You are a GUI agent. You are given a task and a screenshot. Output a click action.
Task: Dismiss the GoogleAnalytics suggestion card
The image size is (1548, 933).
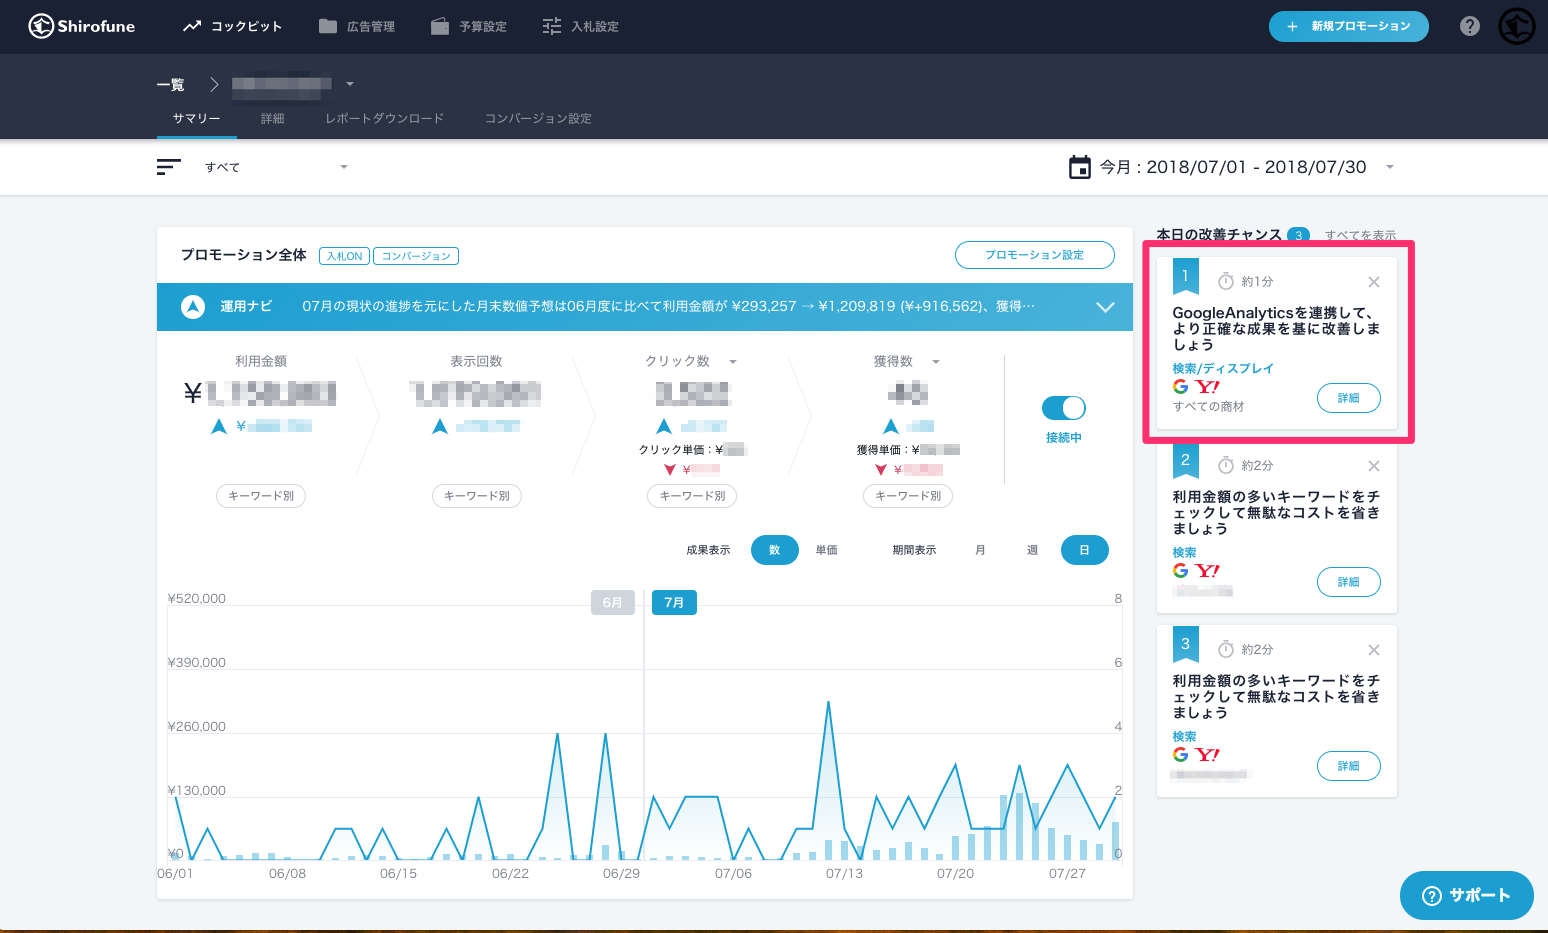pos(1374,282)
